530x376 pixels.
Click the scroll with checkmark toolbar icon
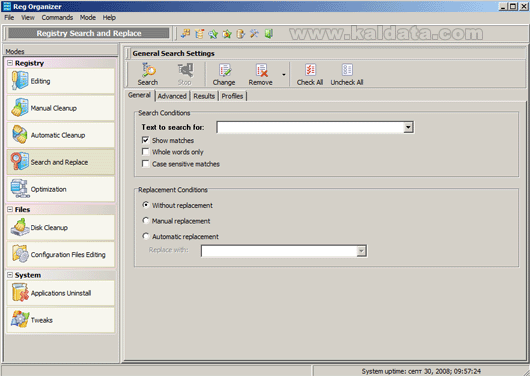pos(240,33)
